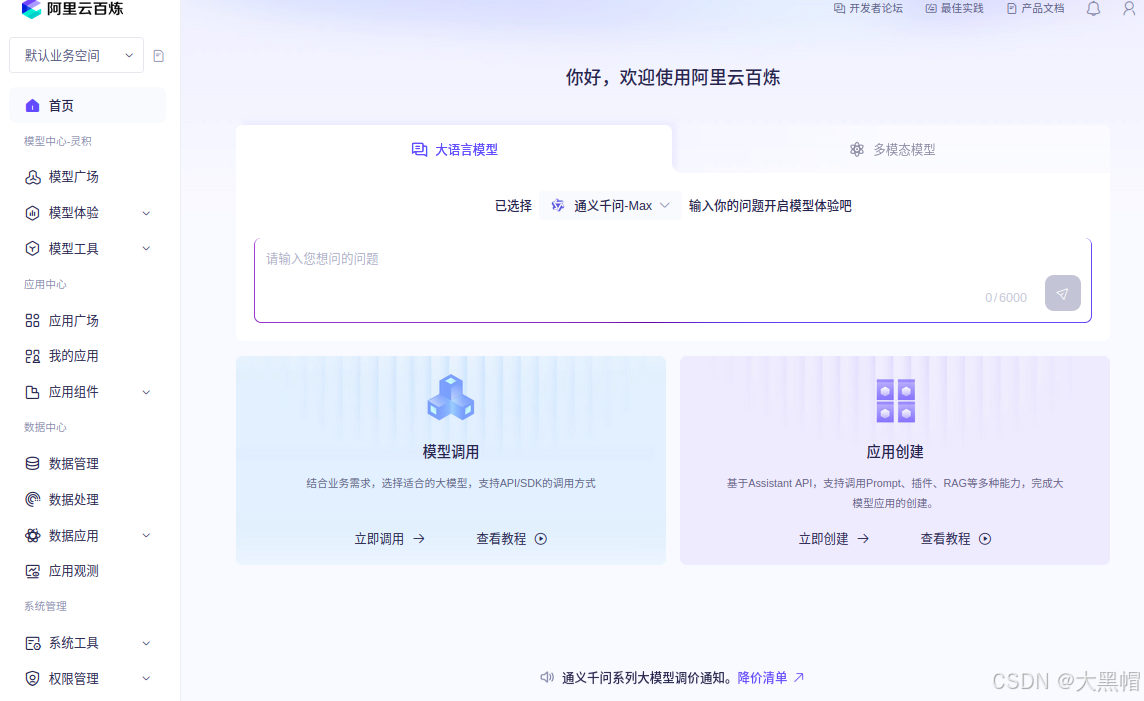The image size is (1144, 701).
Task: Click the purple grid 应用创建 illustration
Action: tap(895, 400)
